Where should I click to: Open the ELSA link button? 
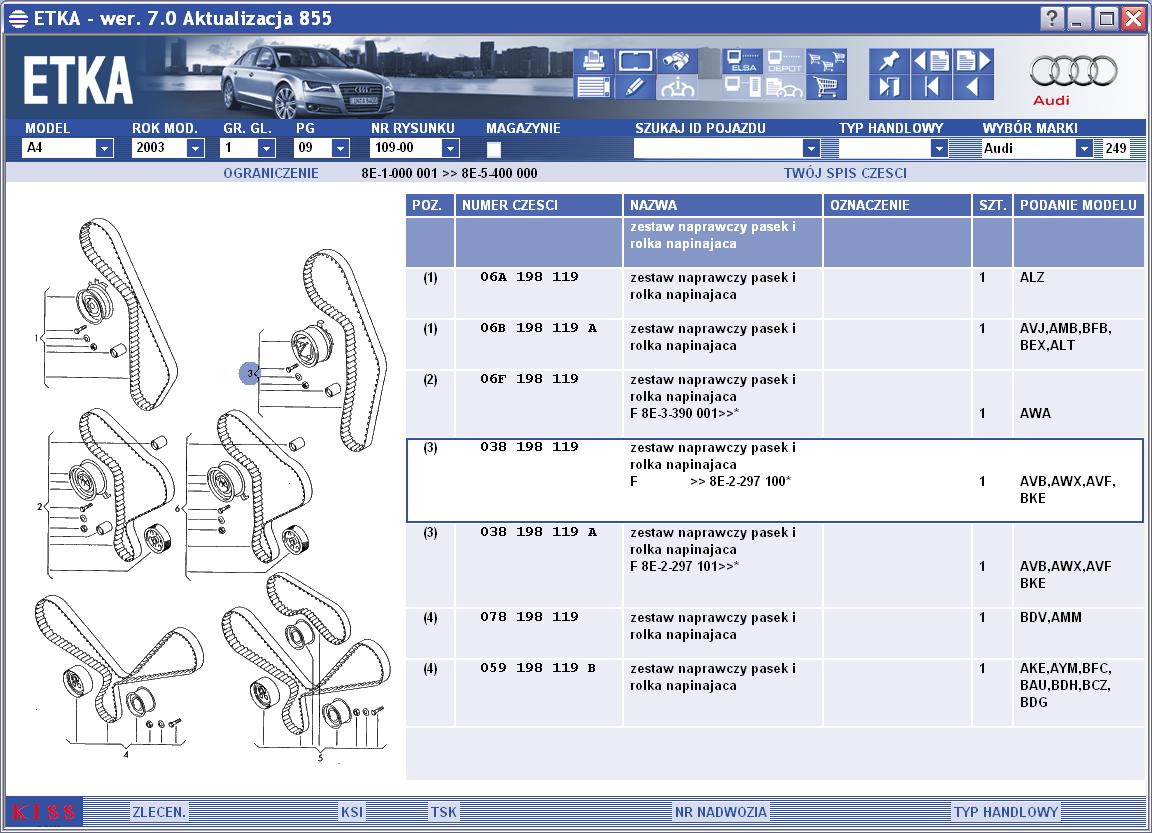pos(742,61)
